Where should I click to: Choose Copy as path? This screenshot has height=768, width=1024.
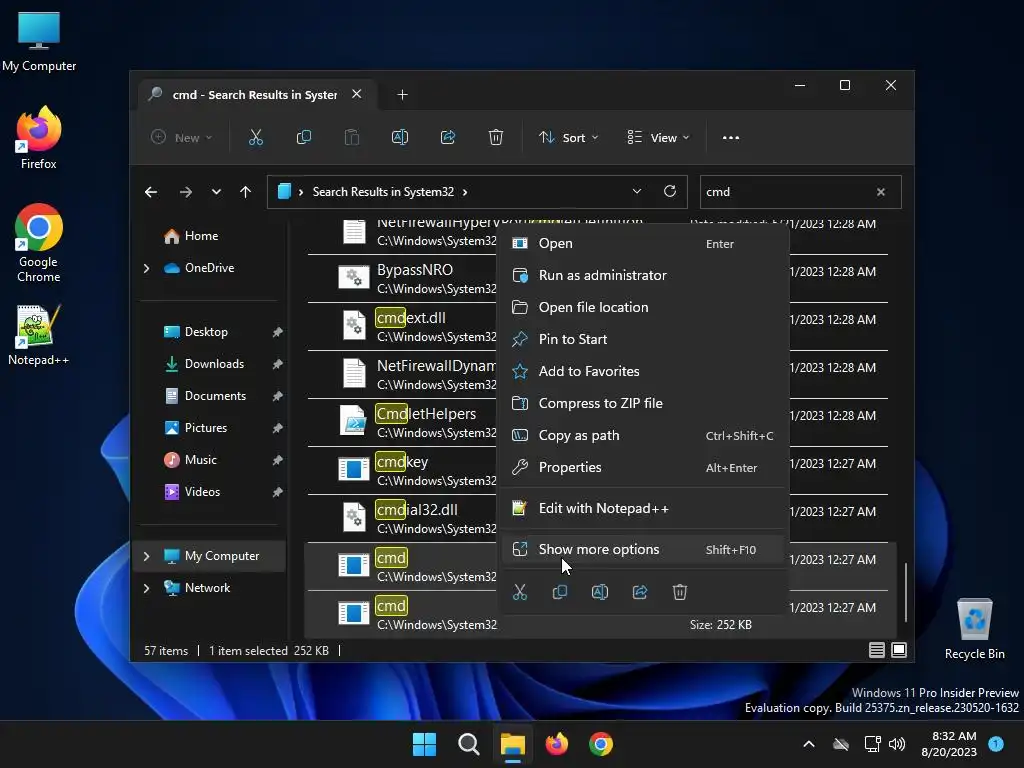tap(643, 436)
